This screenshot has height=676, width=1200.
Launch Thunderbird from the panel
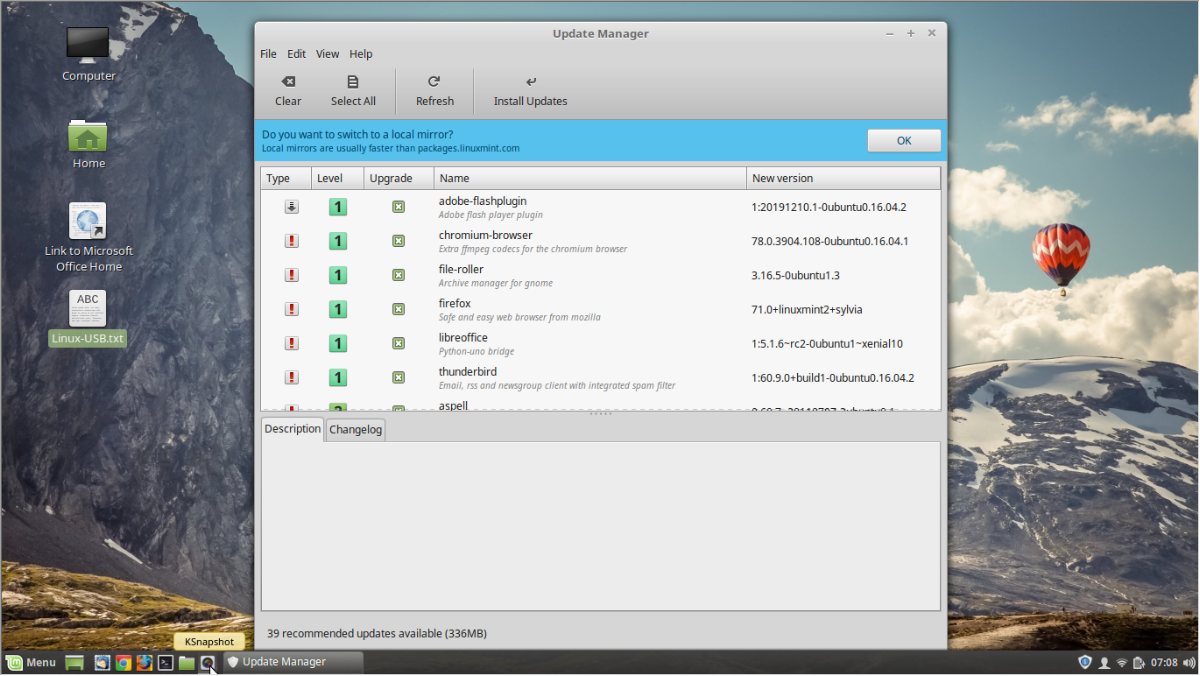point(103,662)
